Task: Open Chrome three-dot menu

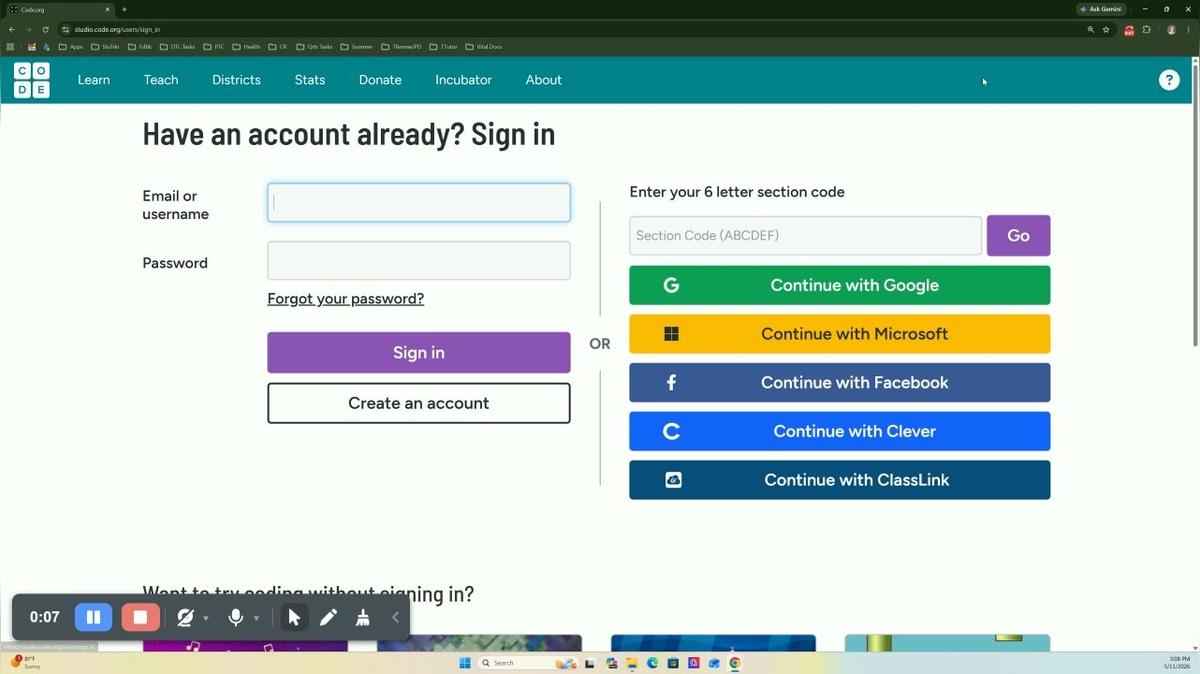Action: [1188, 30]
